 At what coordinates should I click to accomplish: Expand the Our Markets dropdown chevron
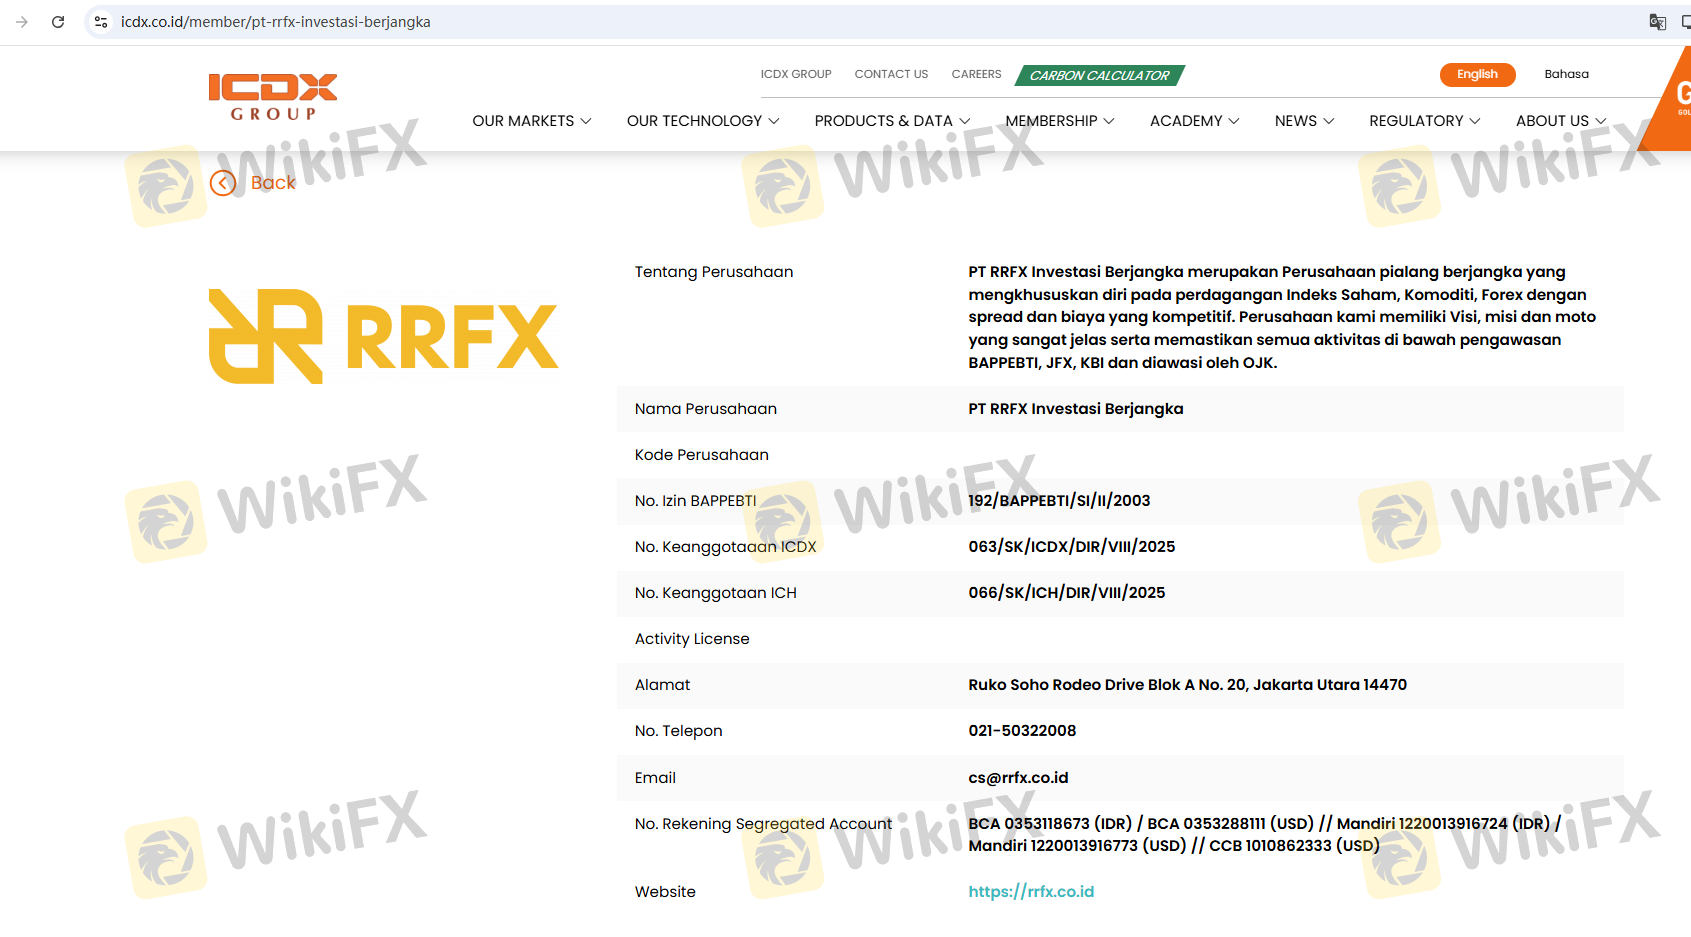pos(586,121)
